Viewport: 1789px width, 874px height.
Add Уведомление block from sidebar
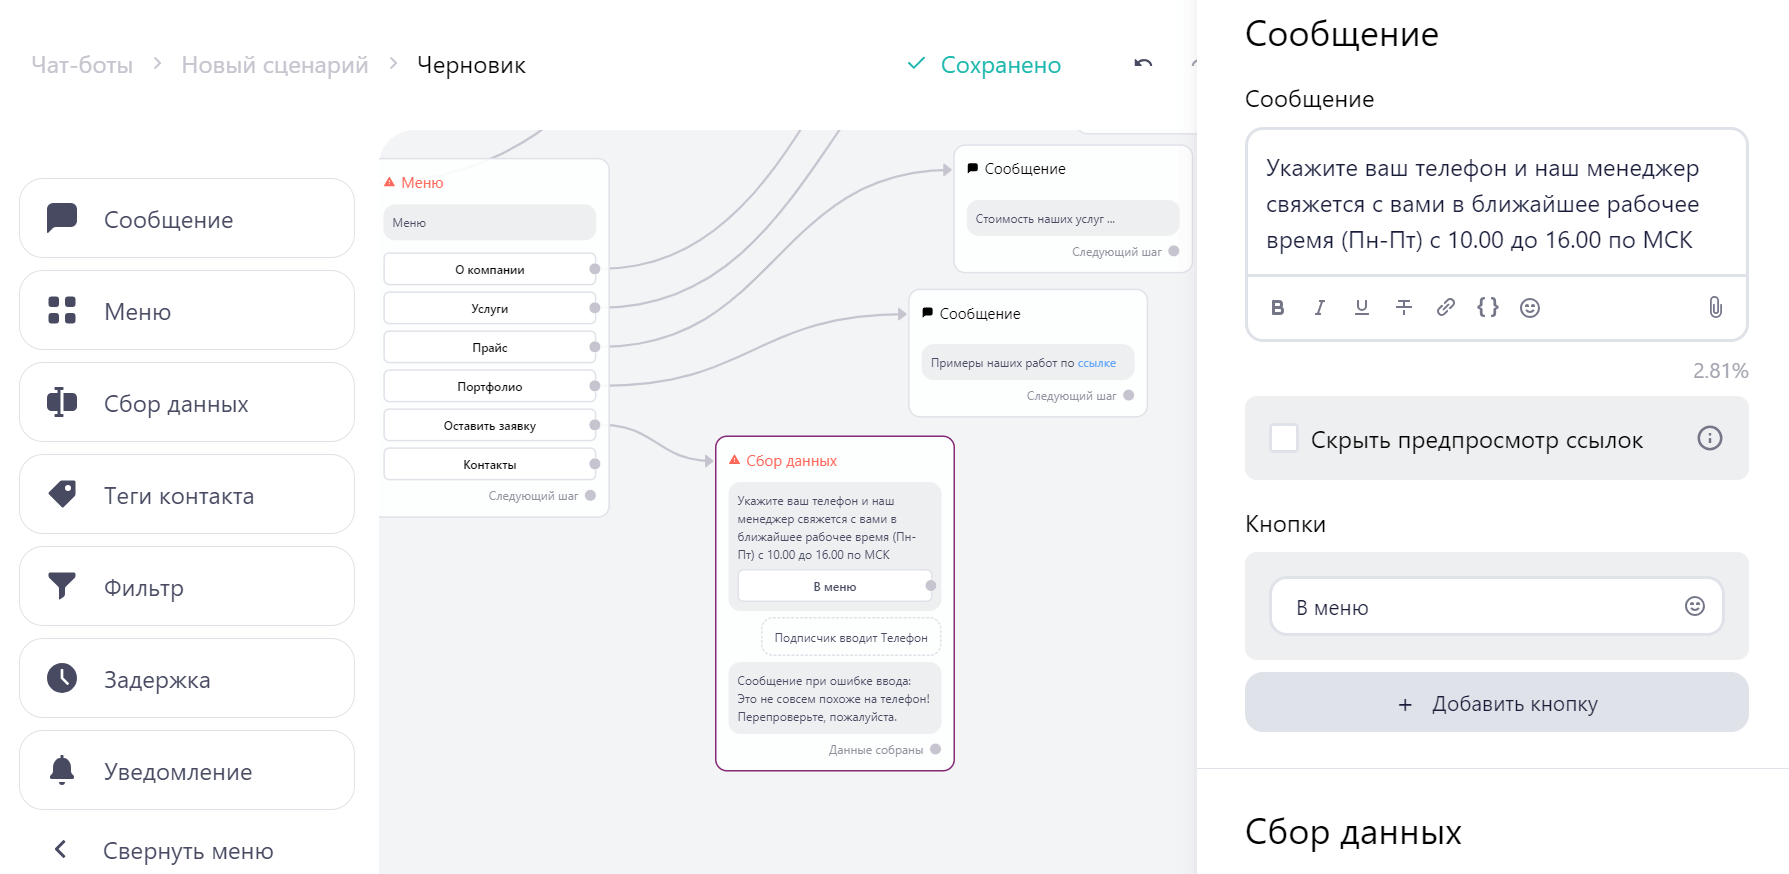187,770
